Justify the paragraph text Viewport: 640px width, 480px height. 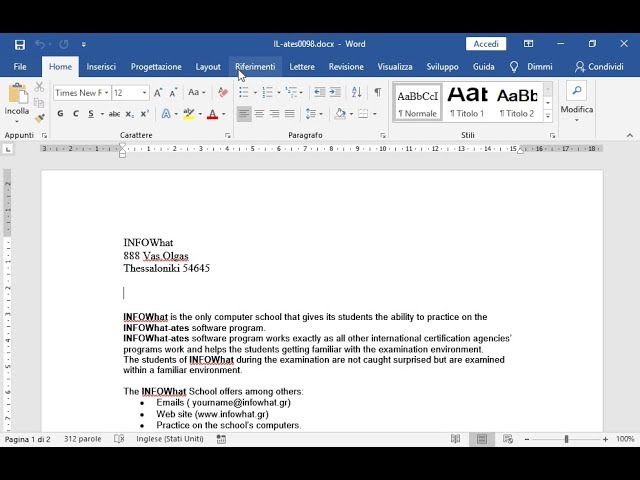point(289,113)
